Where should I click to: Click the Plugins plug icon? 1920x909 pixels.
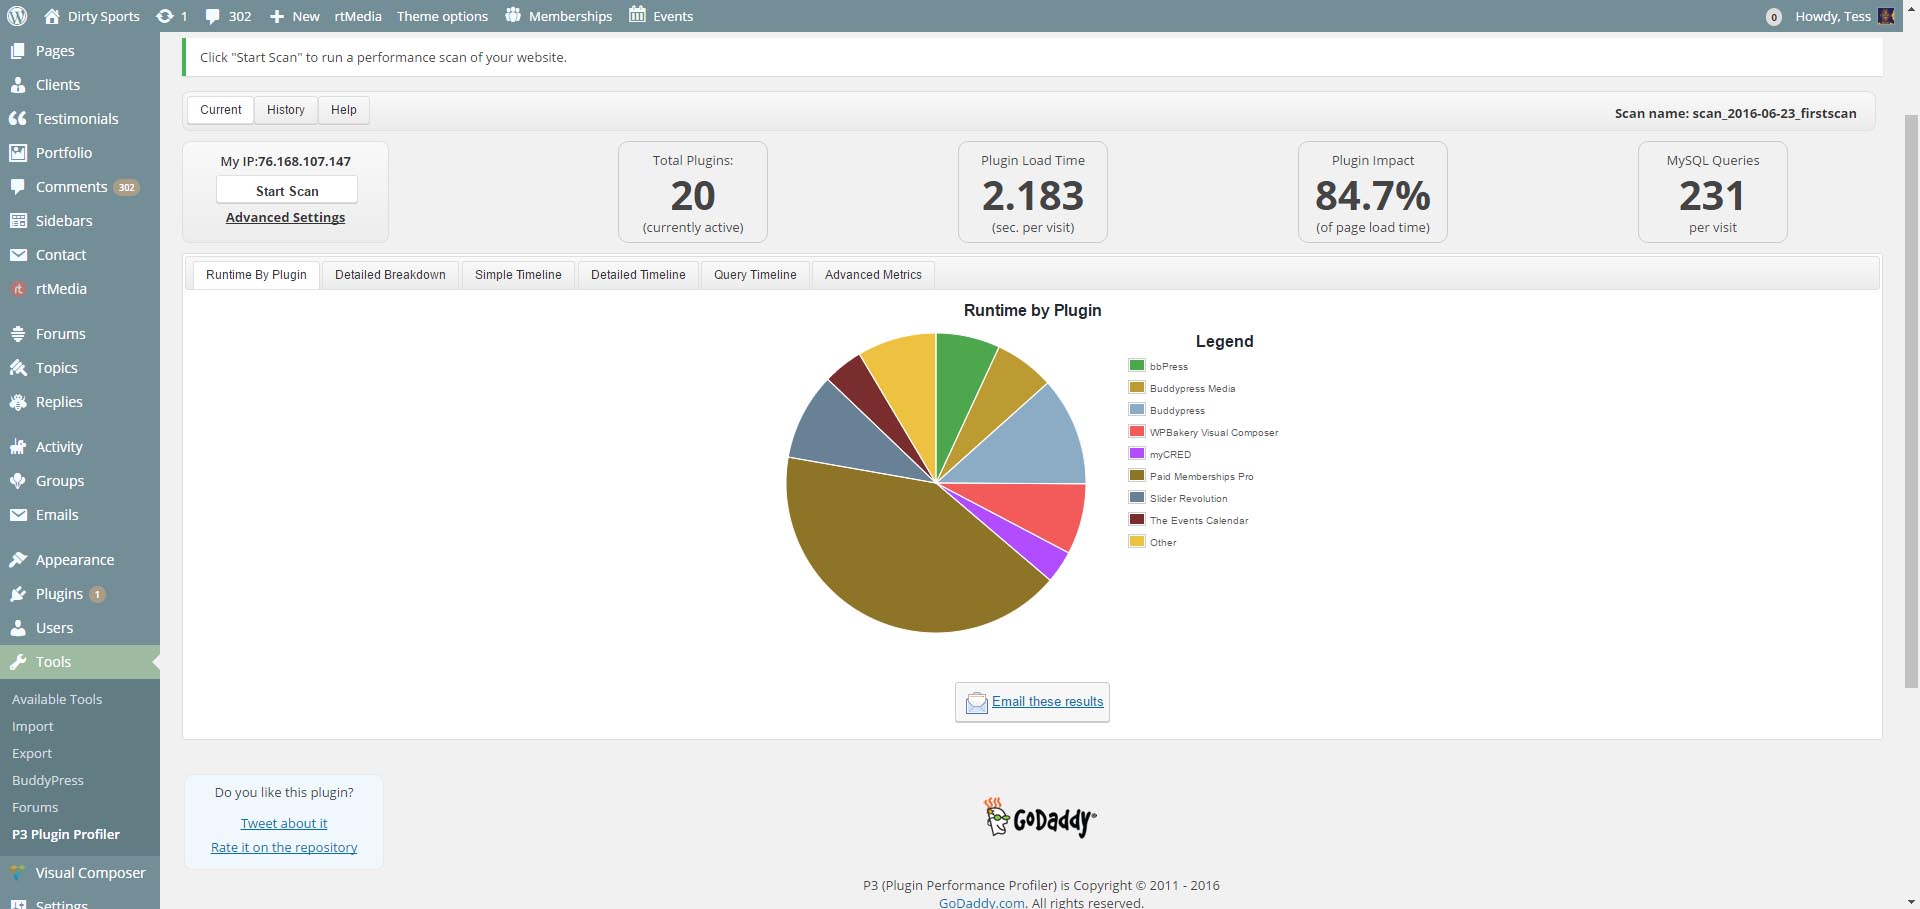(x=18, y=594)
